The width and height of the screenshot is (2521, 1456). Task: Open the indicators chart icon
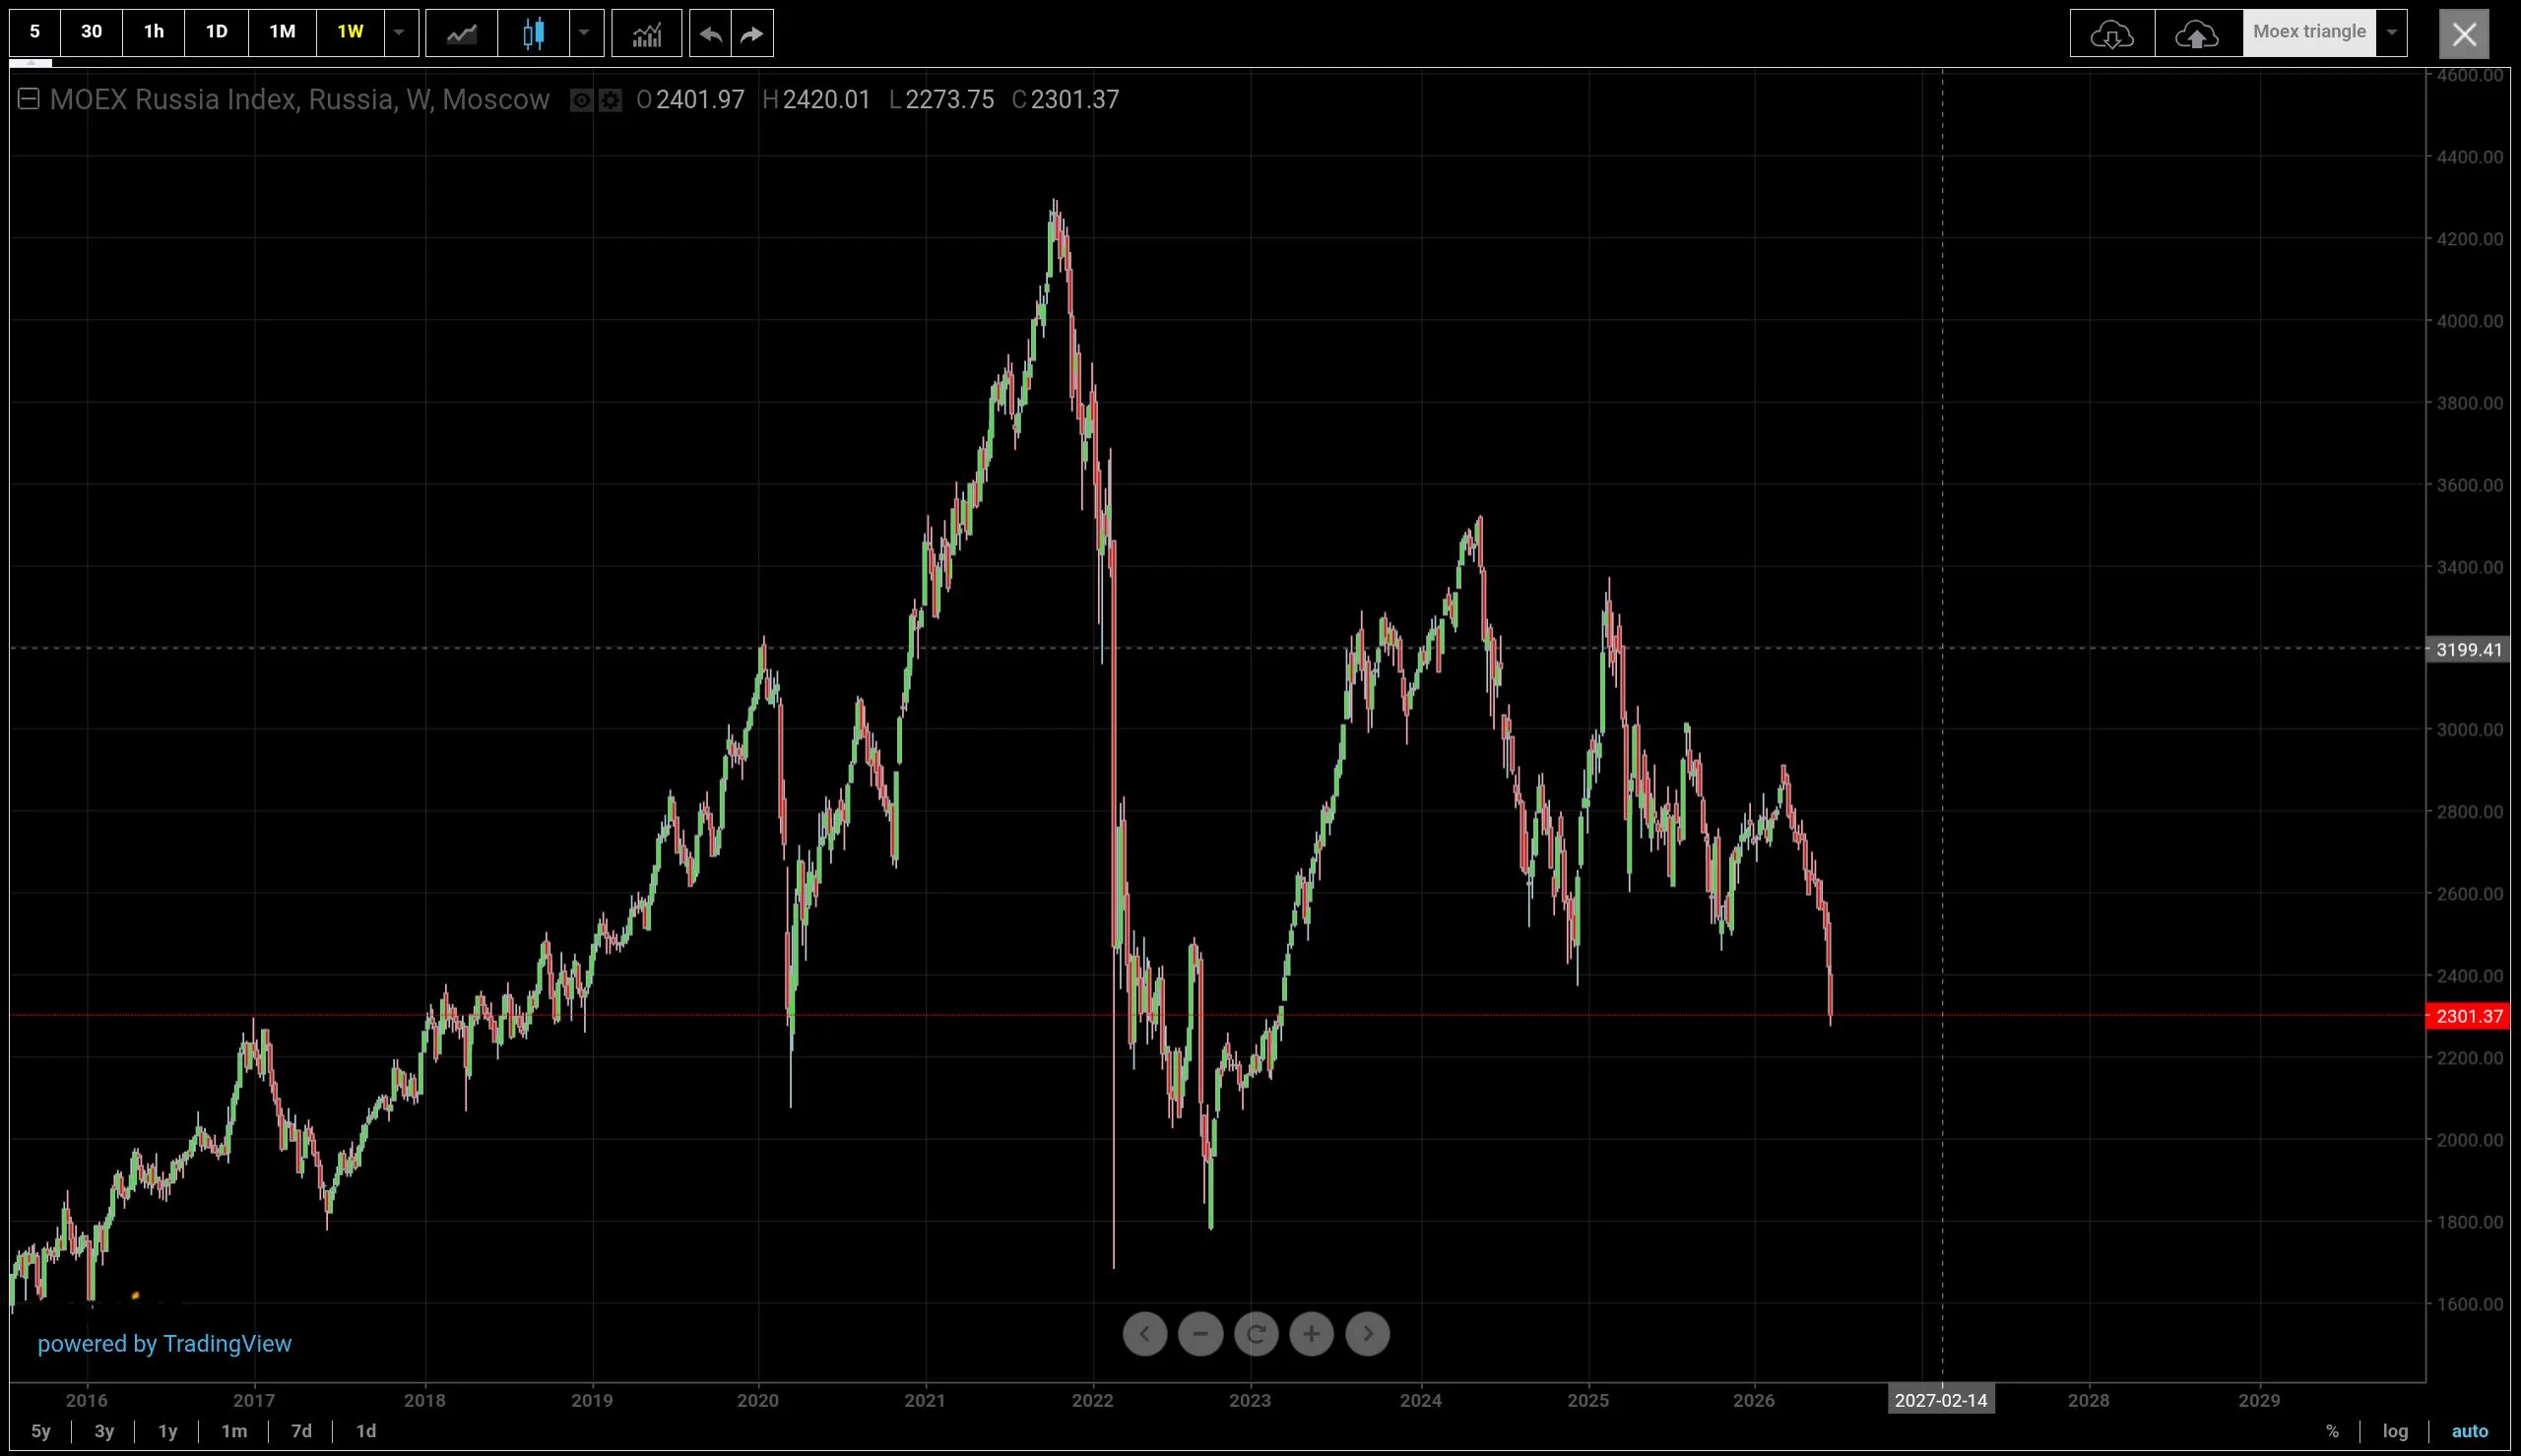pos(646,34)
